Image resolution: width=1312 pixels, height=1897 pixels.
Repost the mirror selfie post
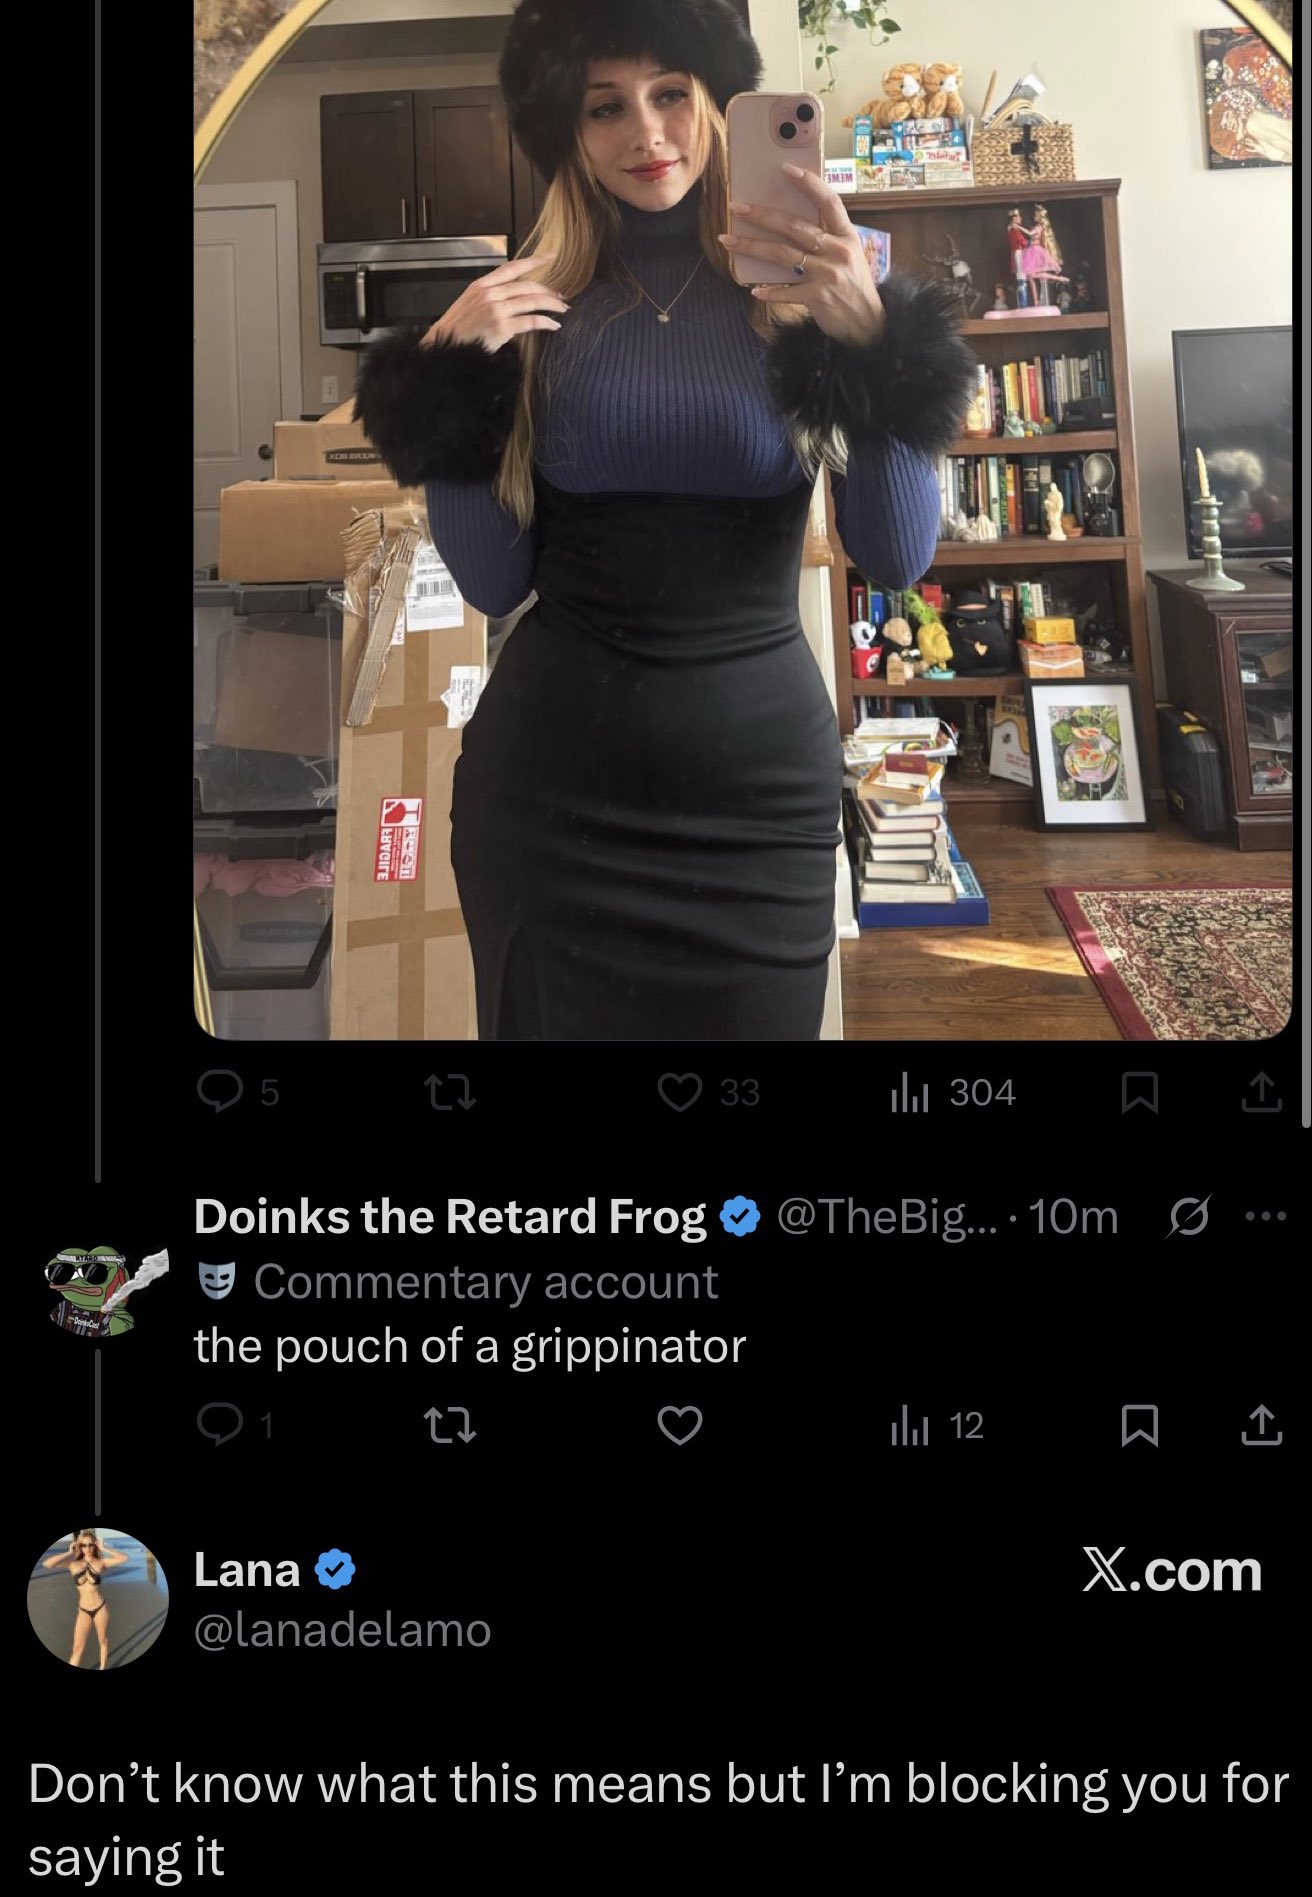coord(449,1092)
